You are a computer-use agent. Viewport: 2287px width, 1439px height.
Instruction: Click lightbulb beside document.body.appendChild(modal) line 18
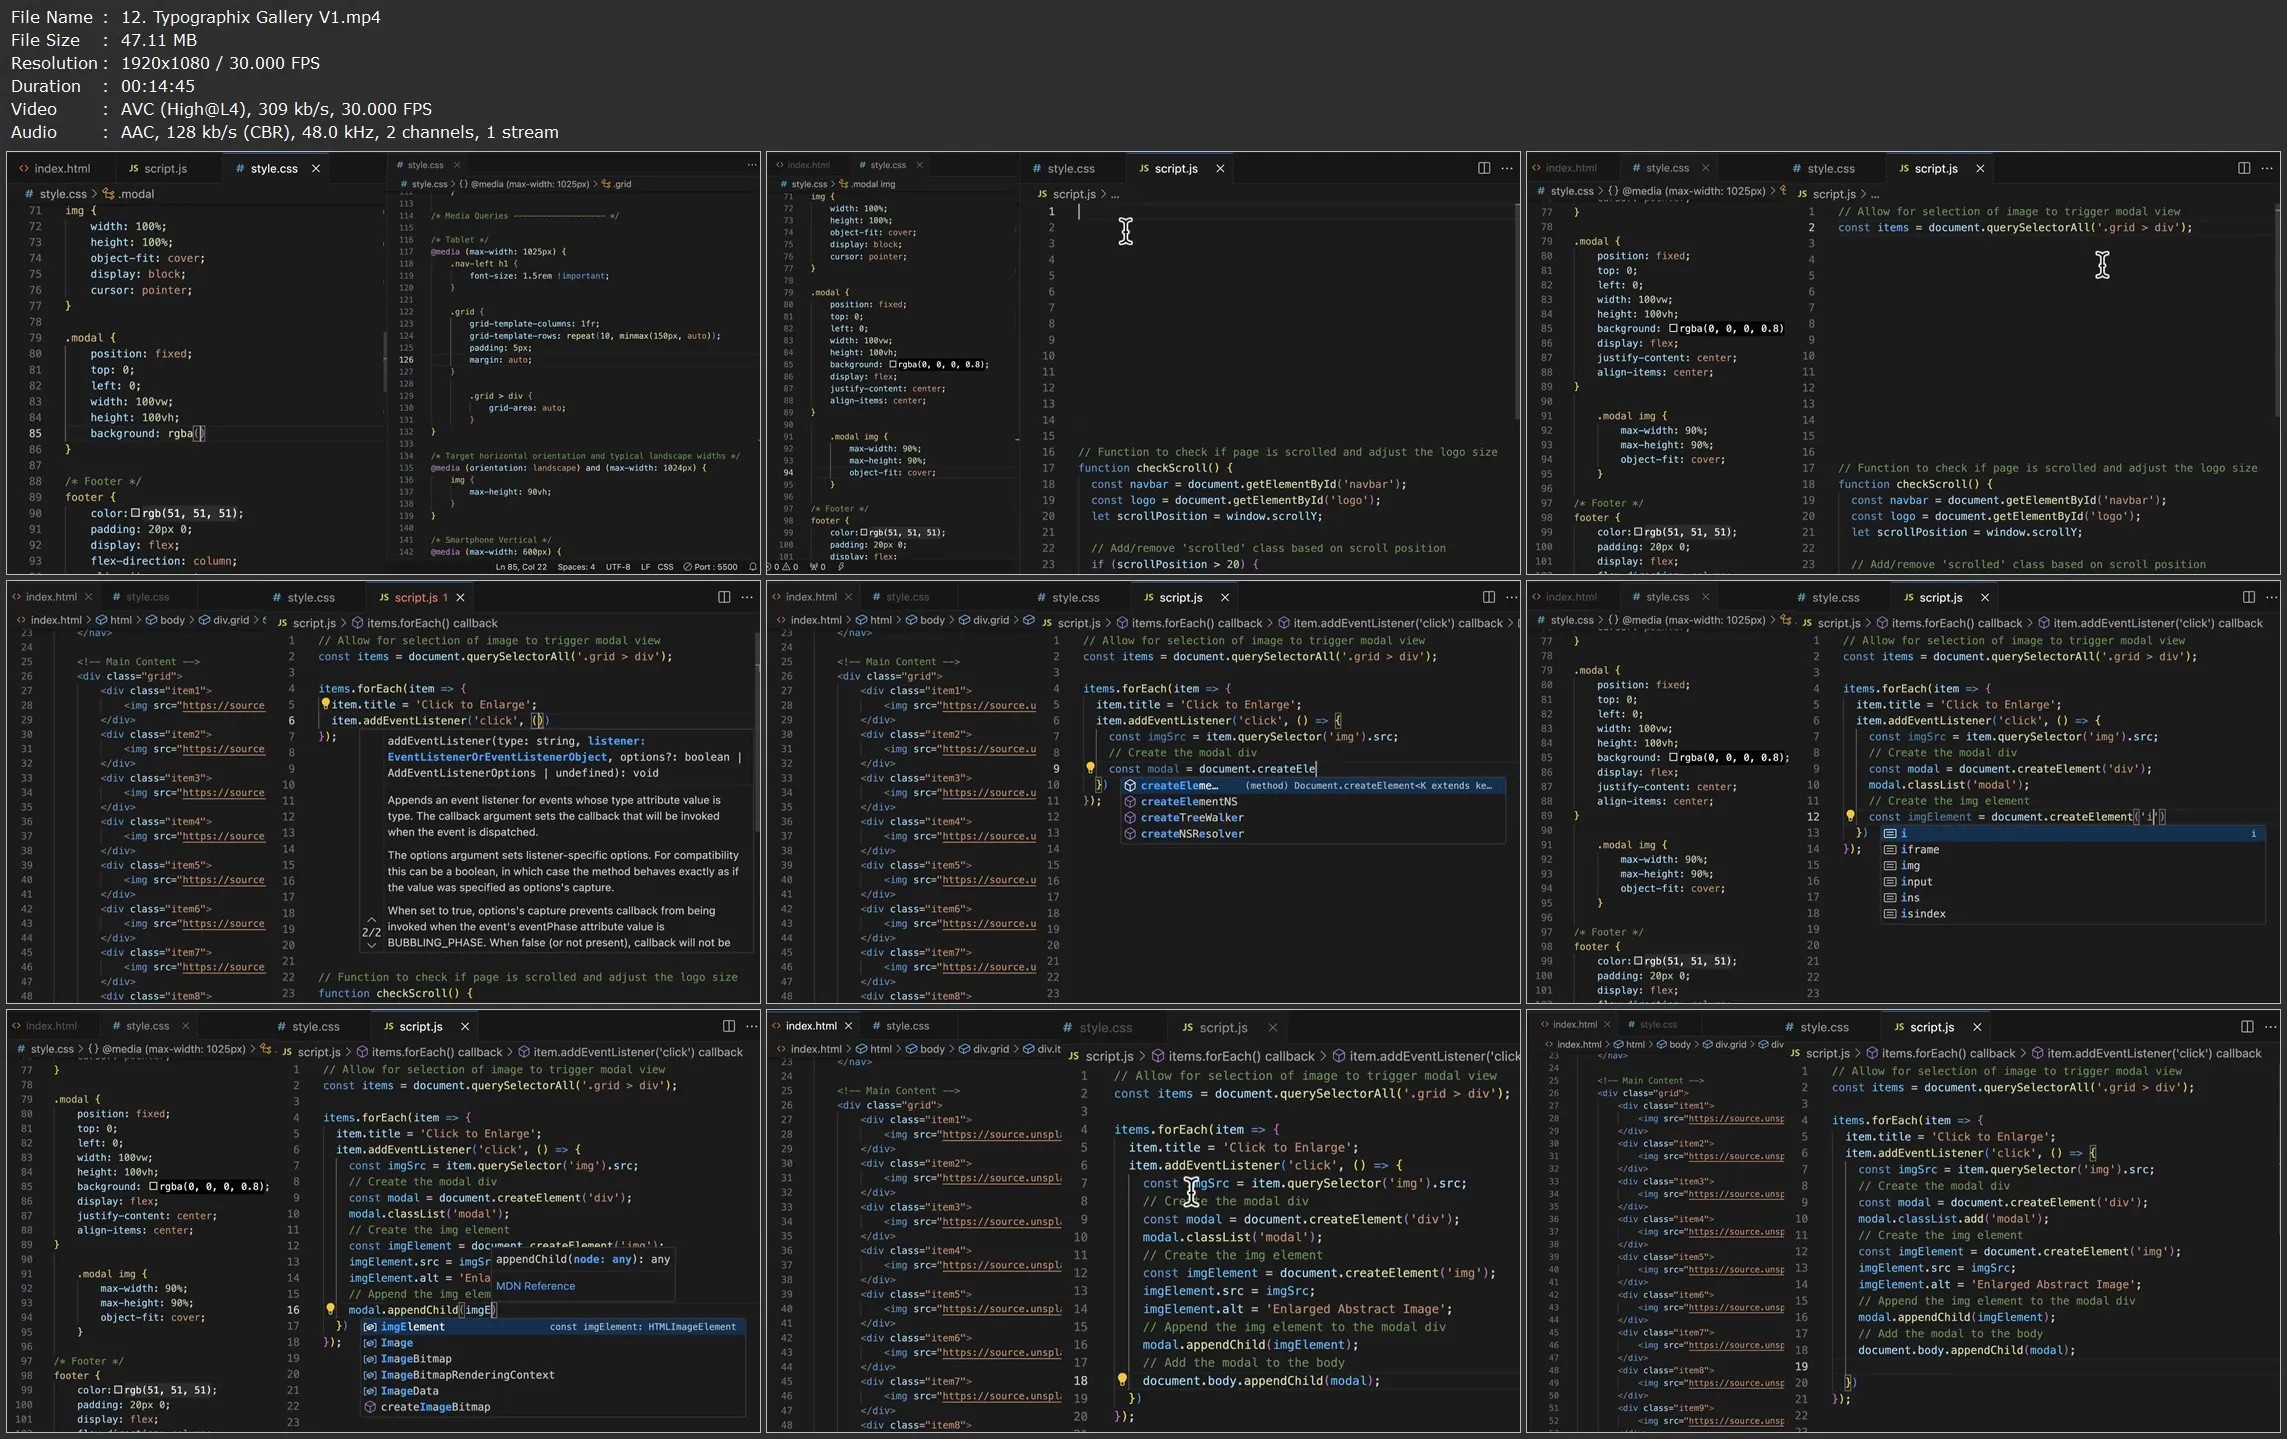click(1122, 1380)
